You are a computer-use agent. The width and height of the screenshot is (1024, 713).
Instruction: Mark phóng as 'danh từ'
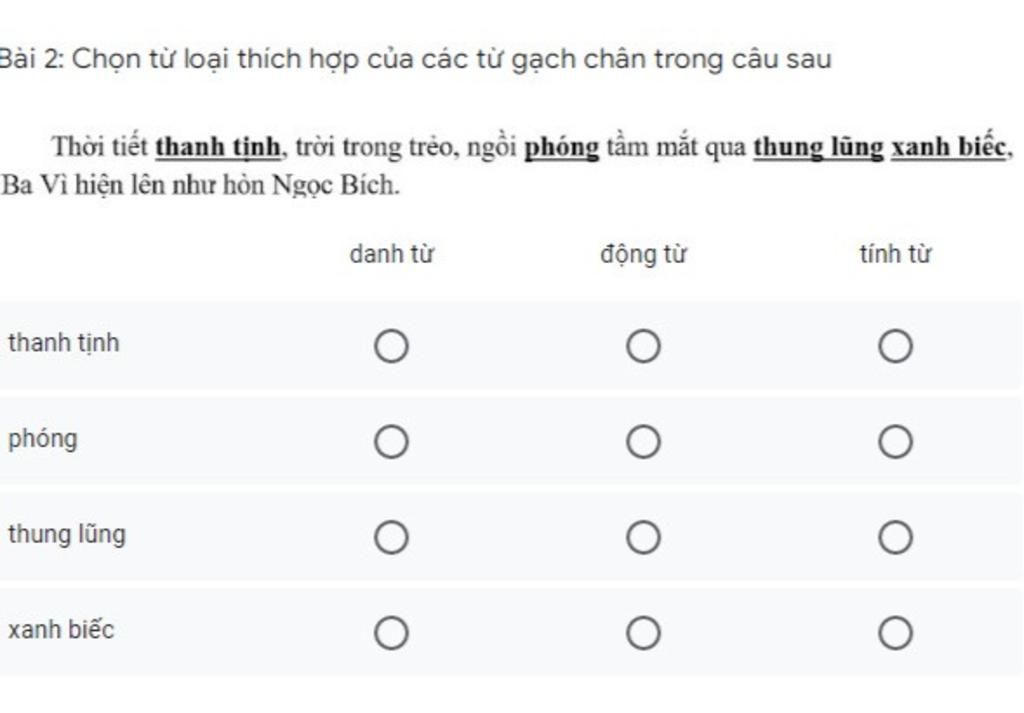point(391,441)
